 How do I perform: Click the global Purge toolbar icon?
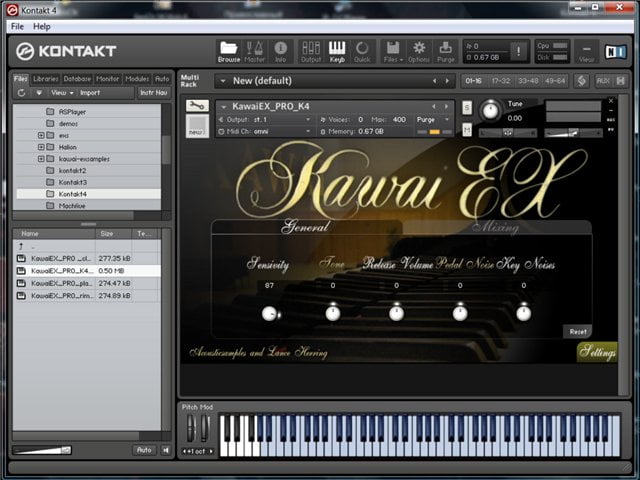click(445, 51)
